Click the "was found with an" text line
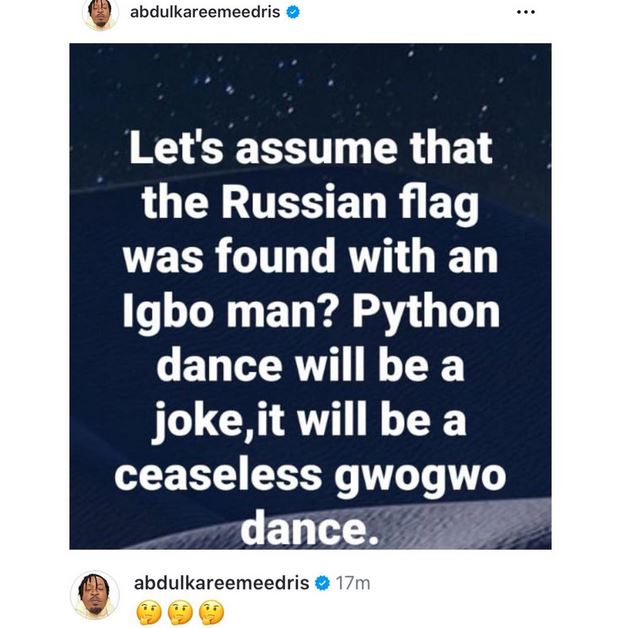 pyautogui.click(x=310, y=257)
